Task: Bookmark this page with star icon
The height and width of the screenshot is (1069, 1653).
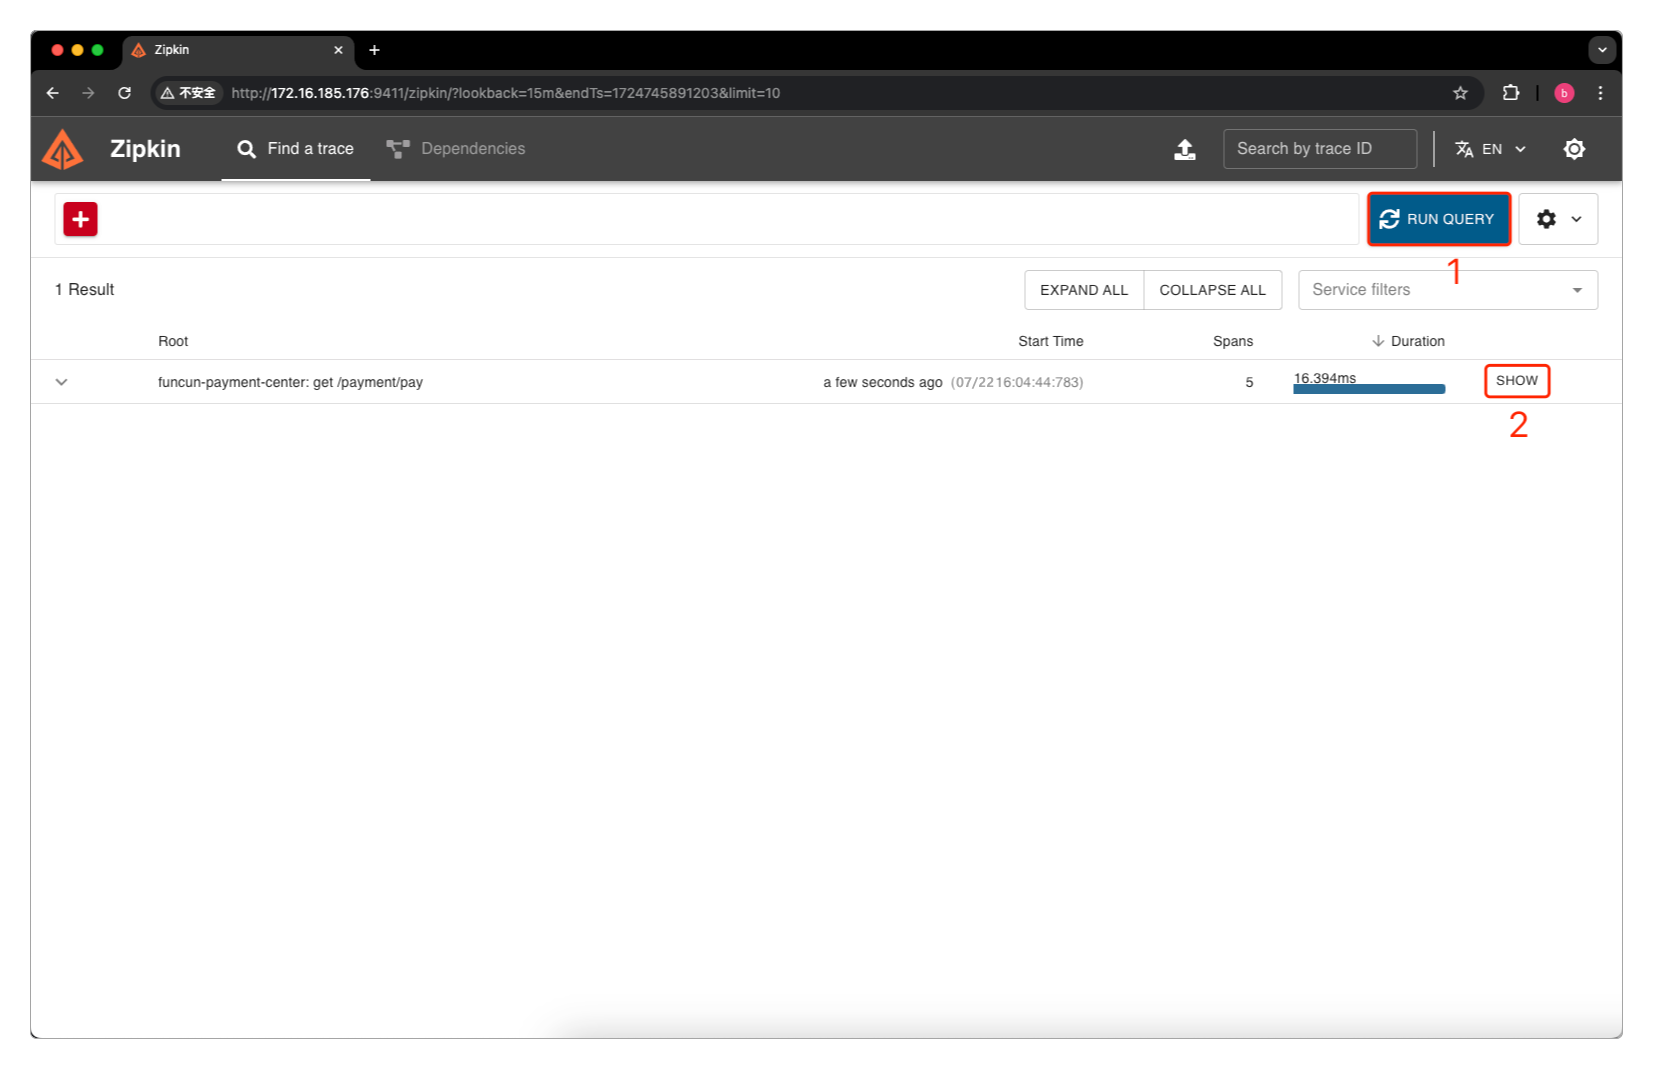Action: [1460, 93]
